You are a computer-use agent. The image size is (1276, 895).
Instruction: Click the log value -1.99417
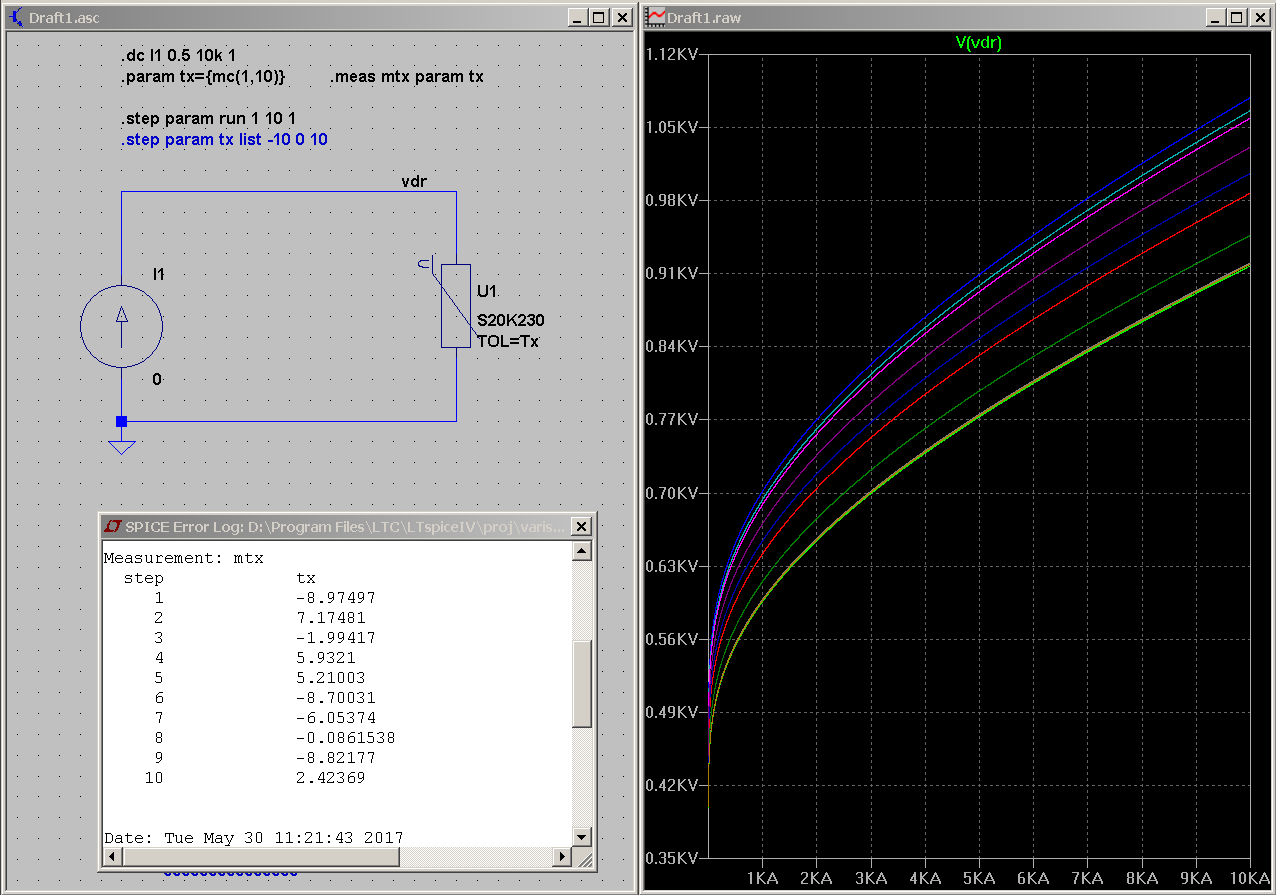[x=336, y=638]
